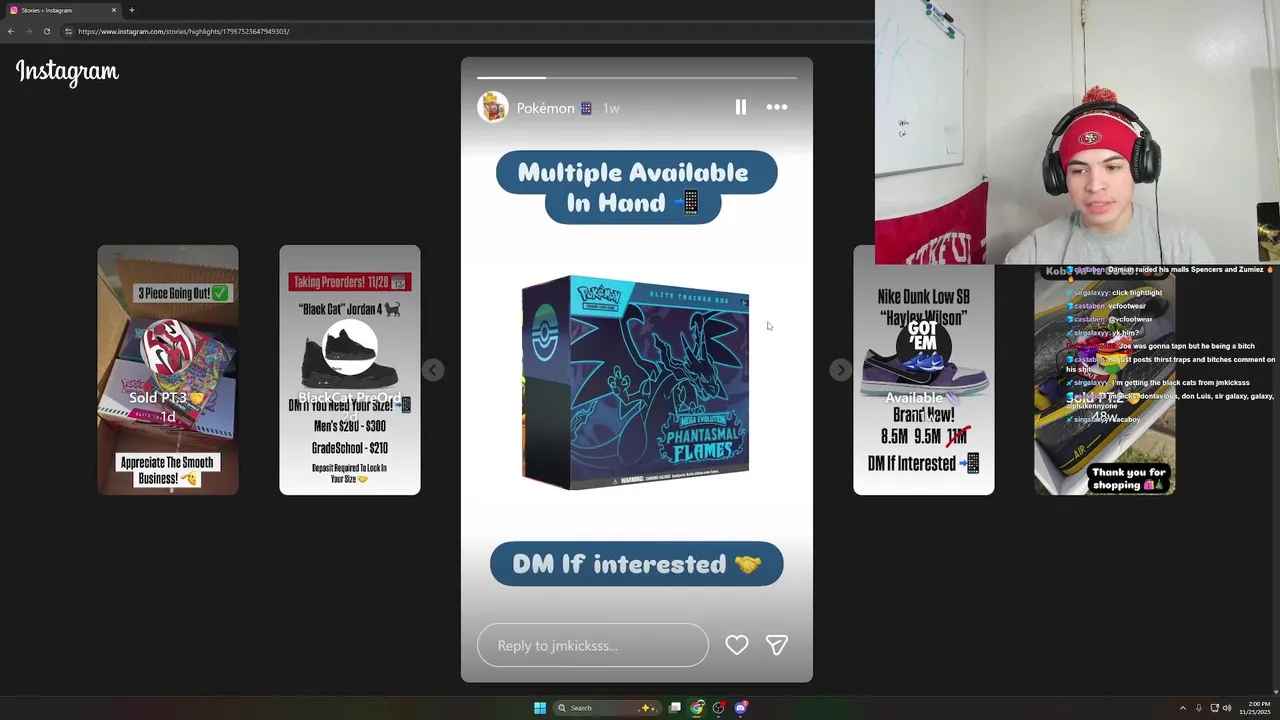Open a new browser tab with the plus button
This screenshot has width=1280, height=720.
131,10
